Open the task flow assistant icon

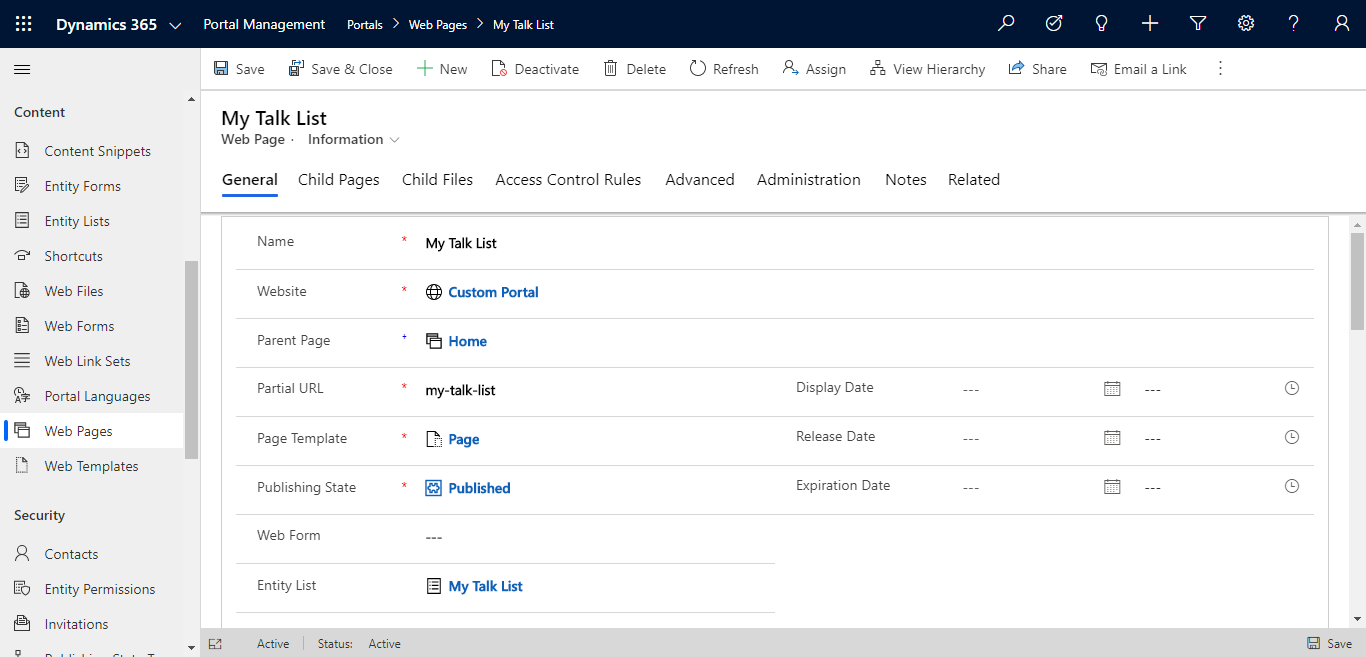coord(1054,24)
